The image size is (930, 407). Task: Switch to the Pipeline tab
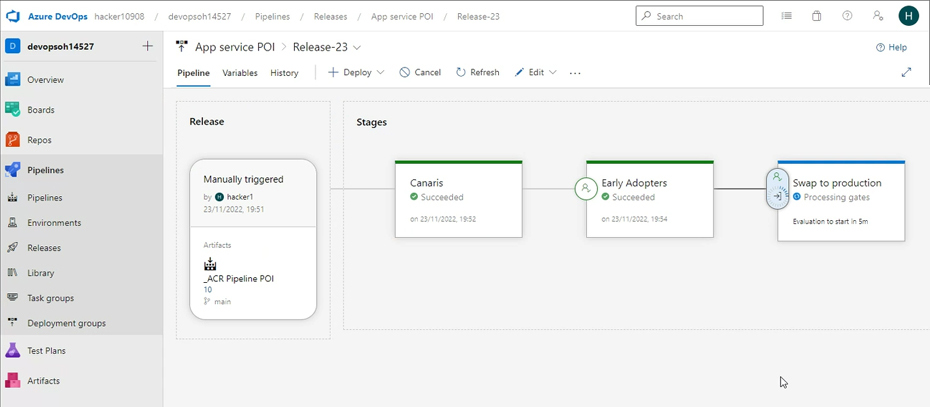coord(193,73)
